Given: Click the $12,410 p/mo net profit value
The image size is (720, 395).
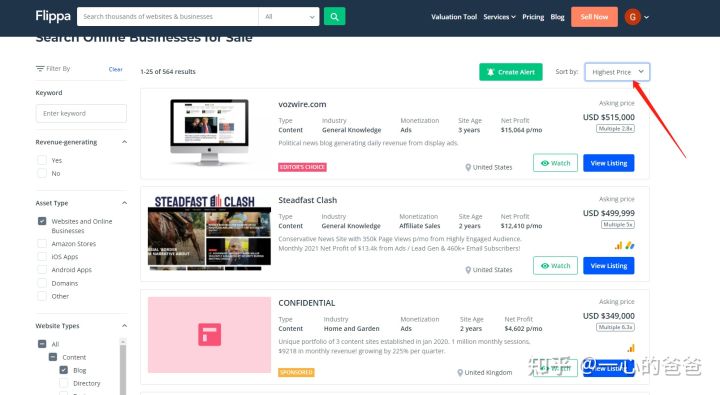Looking at the screenshot, I should [521, 226].
